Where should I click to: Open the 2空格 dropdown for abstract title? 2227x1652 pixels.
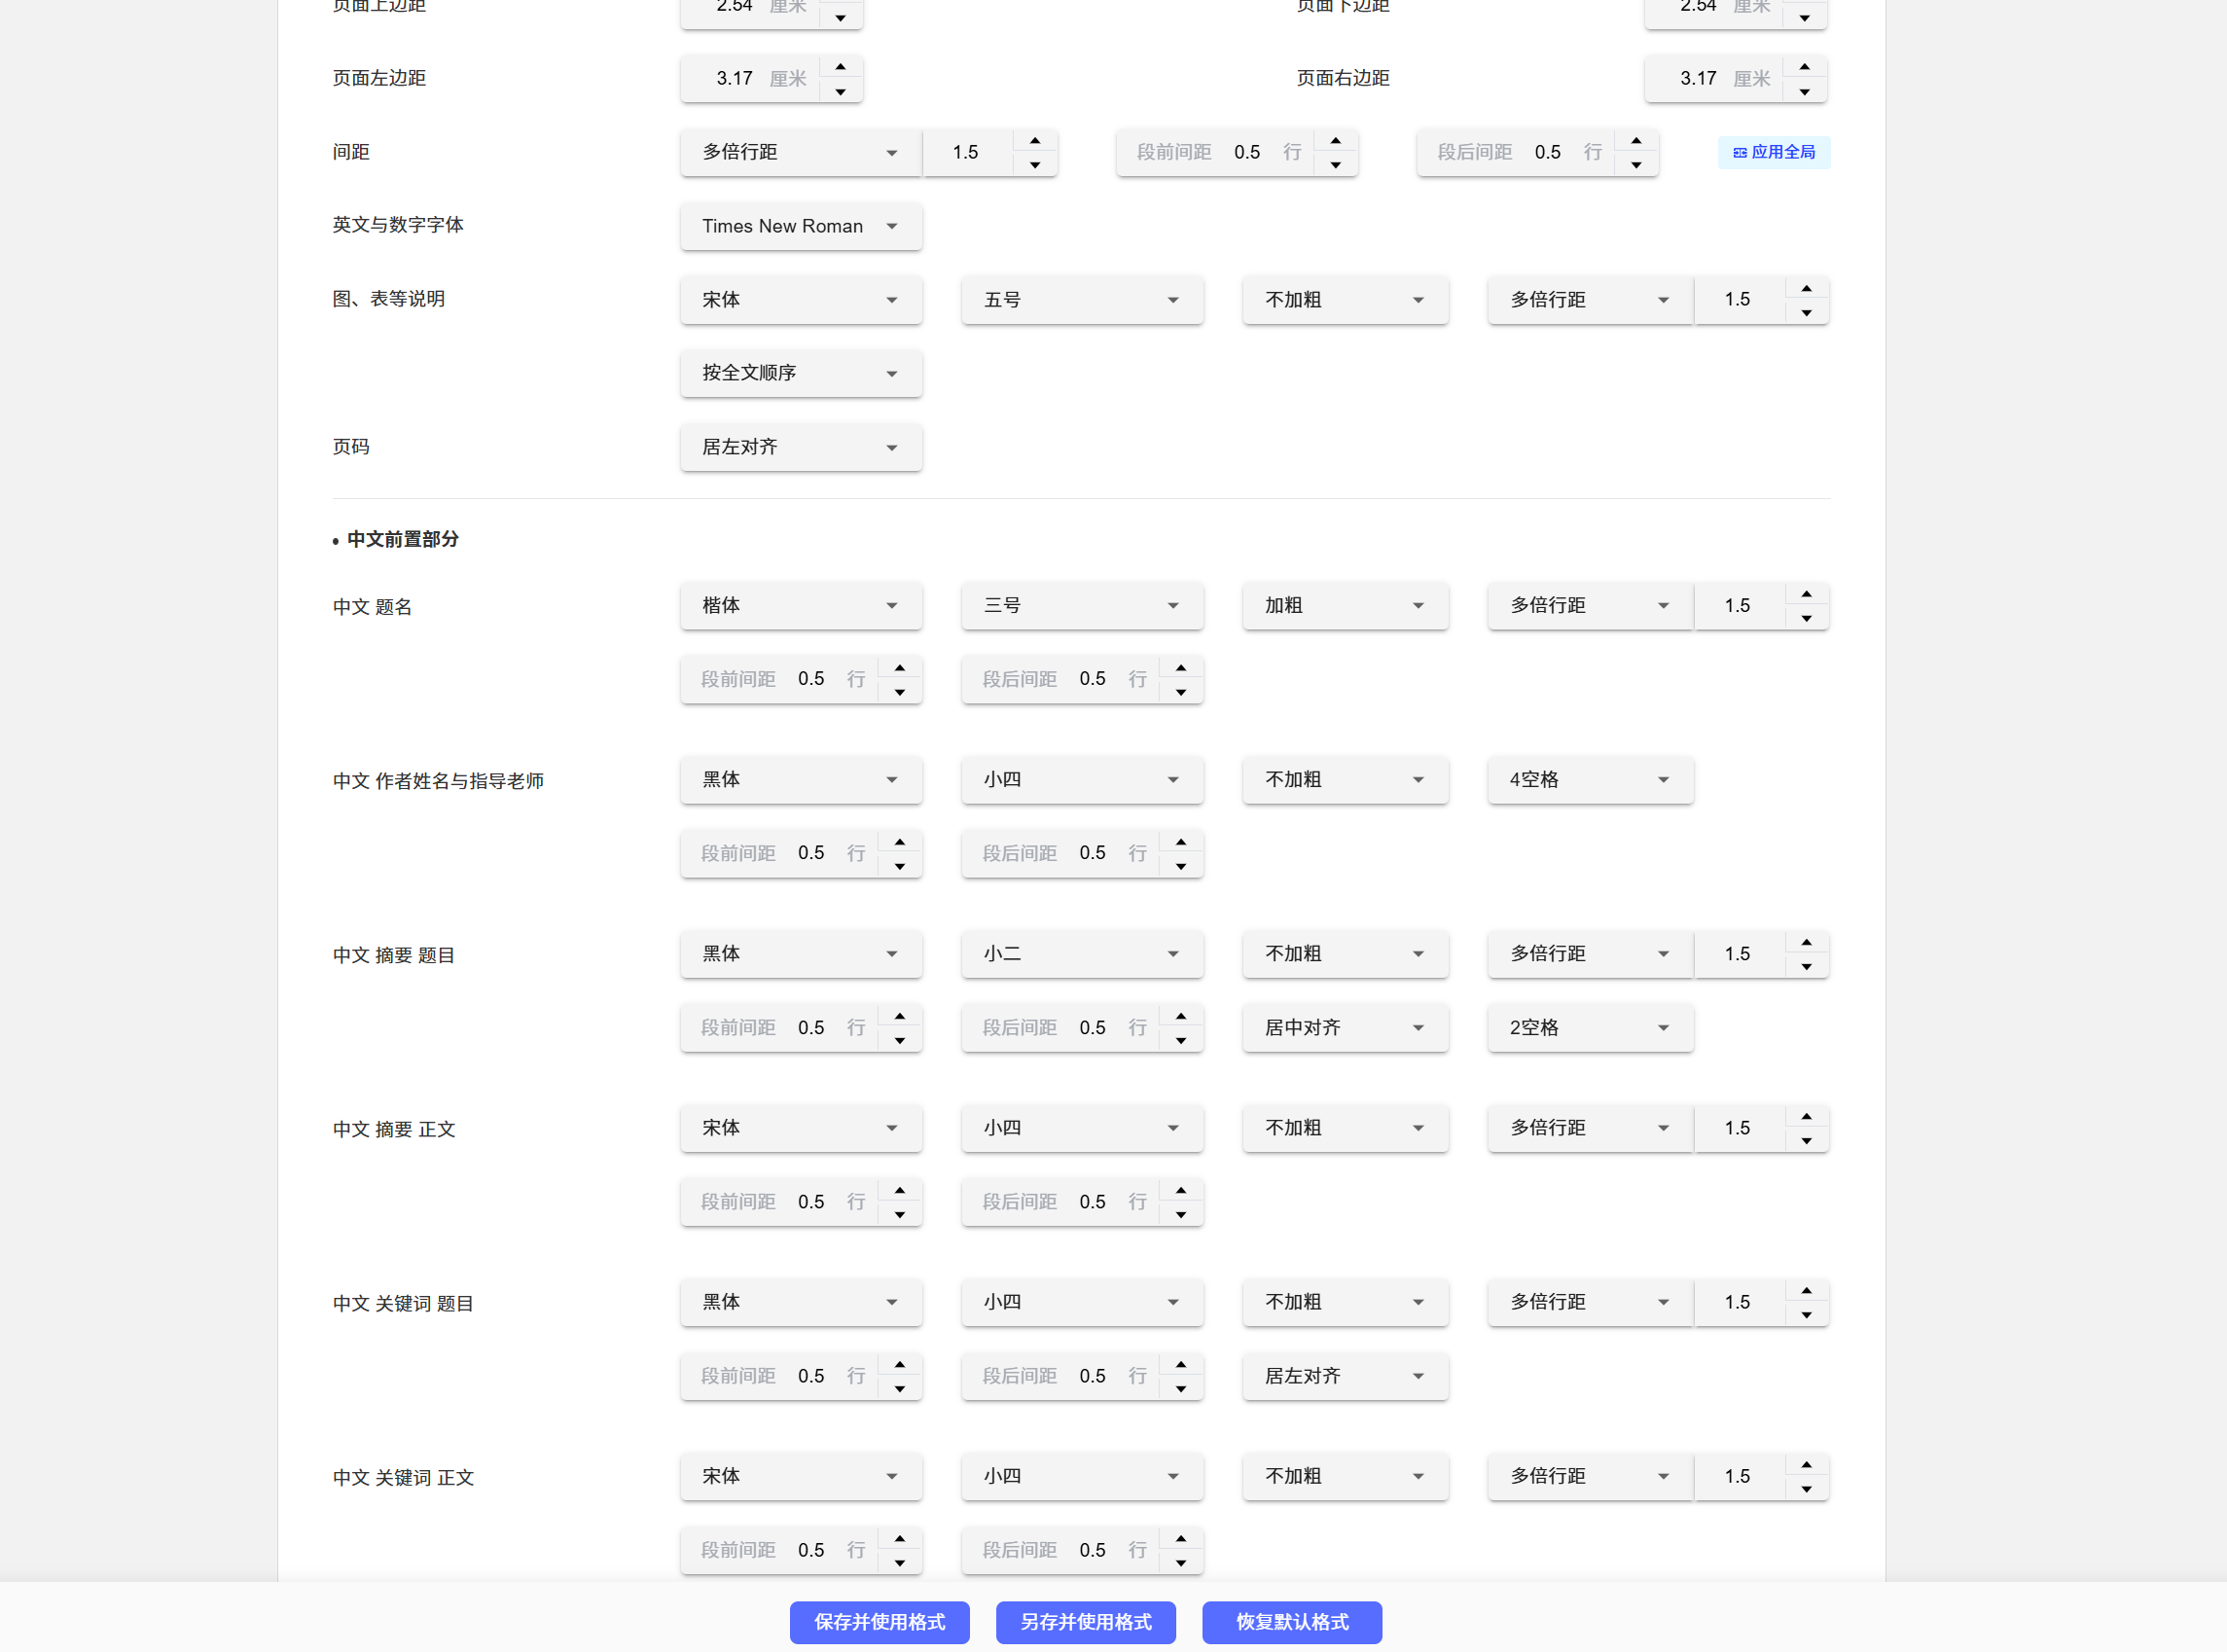click(1589, 1027)
